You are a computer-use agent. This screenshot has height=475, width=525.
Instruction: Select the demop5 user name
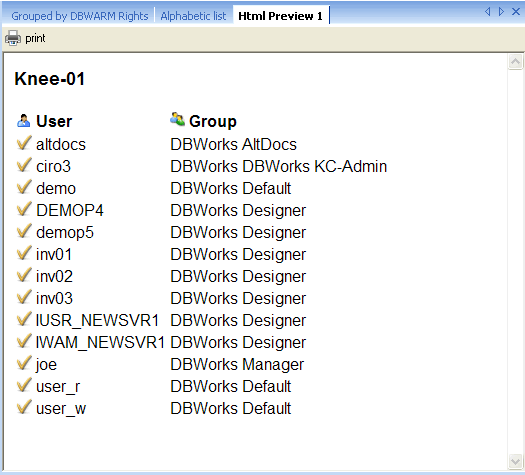pyautogui.click(x=65, y=233)
